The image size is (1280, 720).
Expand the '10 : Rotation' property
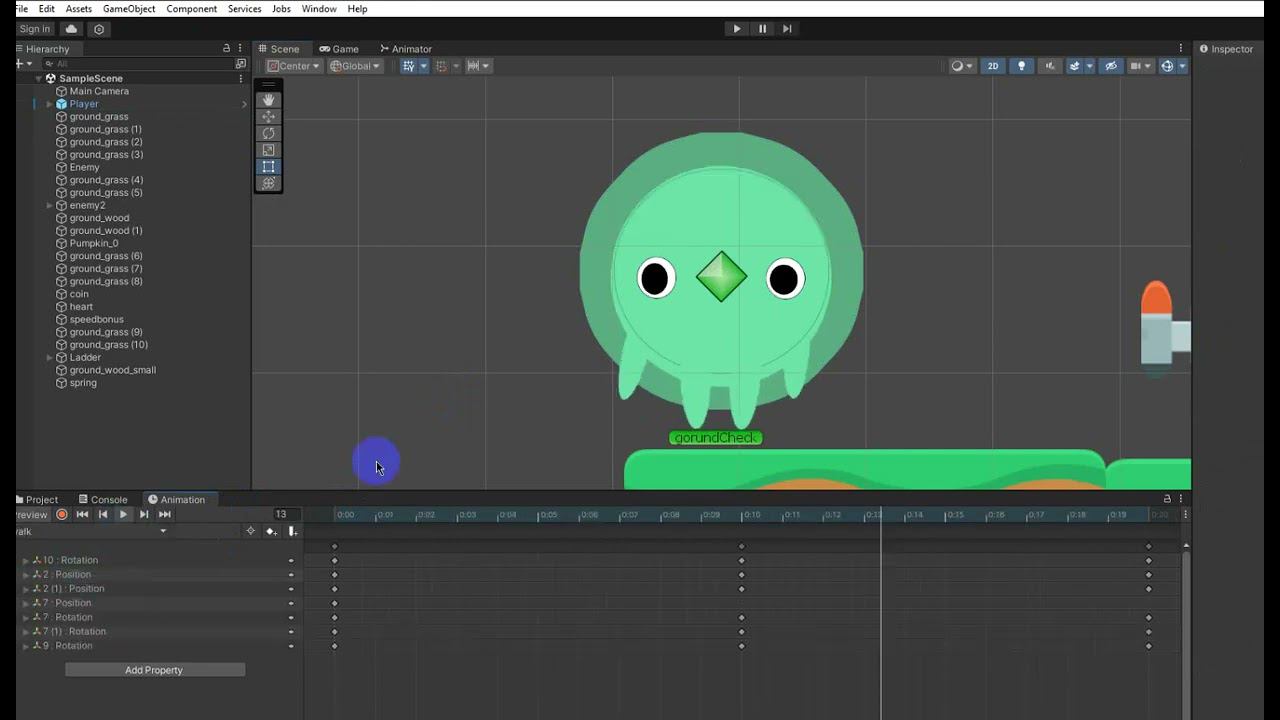[x=26, y=561]
